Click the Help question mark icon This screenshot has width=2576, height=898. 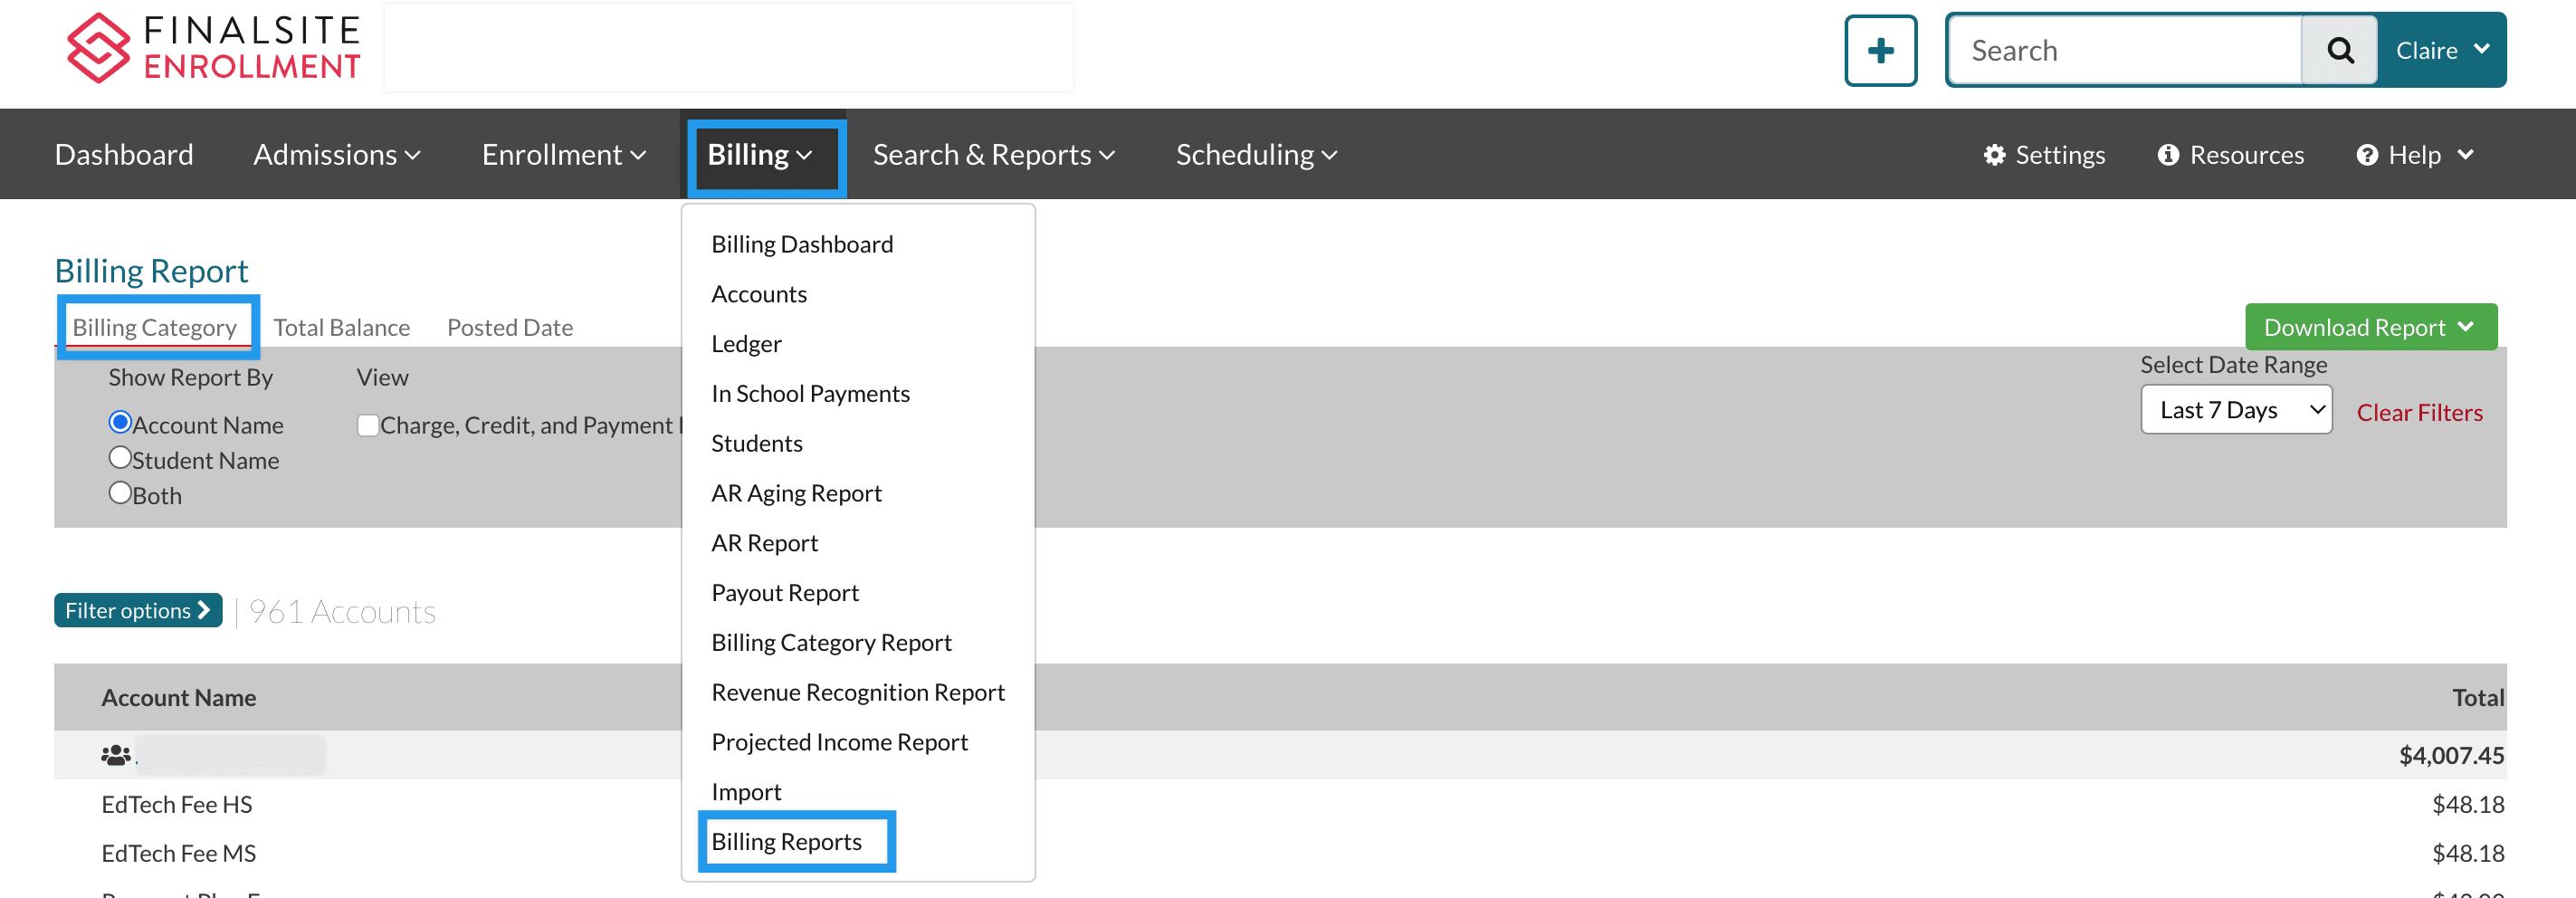click(x=2367, y=155)
